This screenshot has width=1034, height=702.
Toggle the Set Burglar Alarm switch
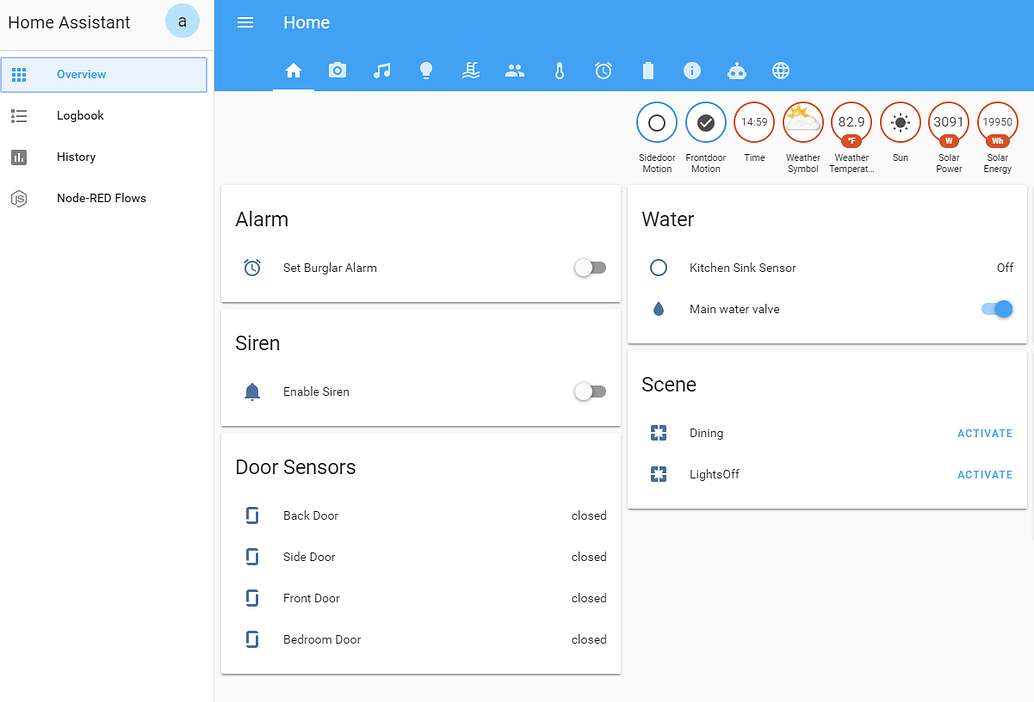590,267
